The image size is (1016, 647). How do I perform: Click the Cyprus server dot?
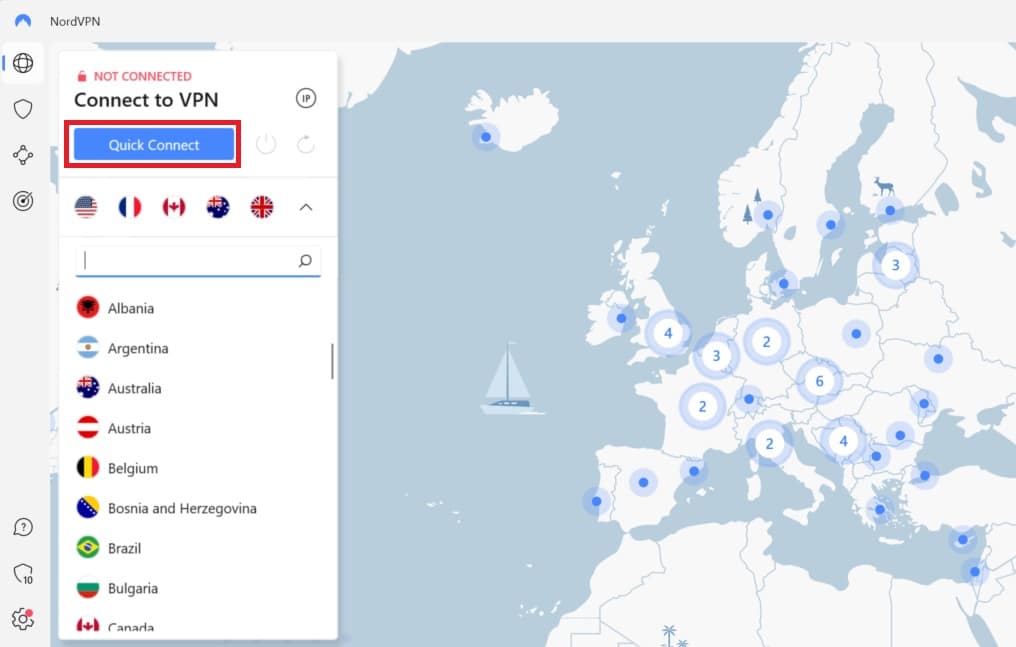pyautogui.click(x=963, y=539)
